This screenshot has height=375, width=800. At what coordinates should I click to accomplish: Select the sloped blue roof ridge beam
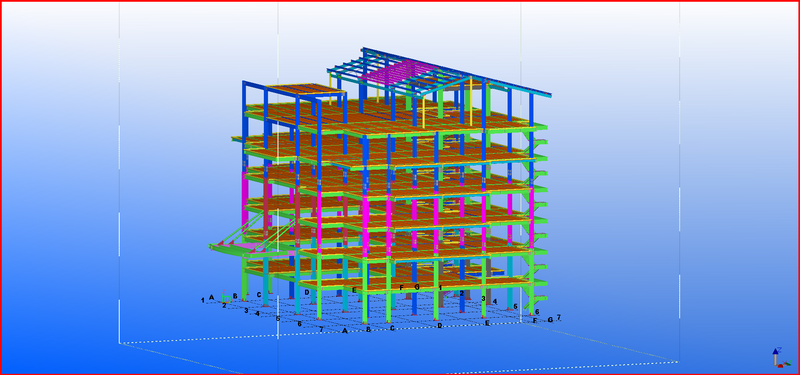(x=457, y=72)
